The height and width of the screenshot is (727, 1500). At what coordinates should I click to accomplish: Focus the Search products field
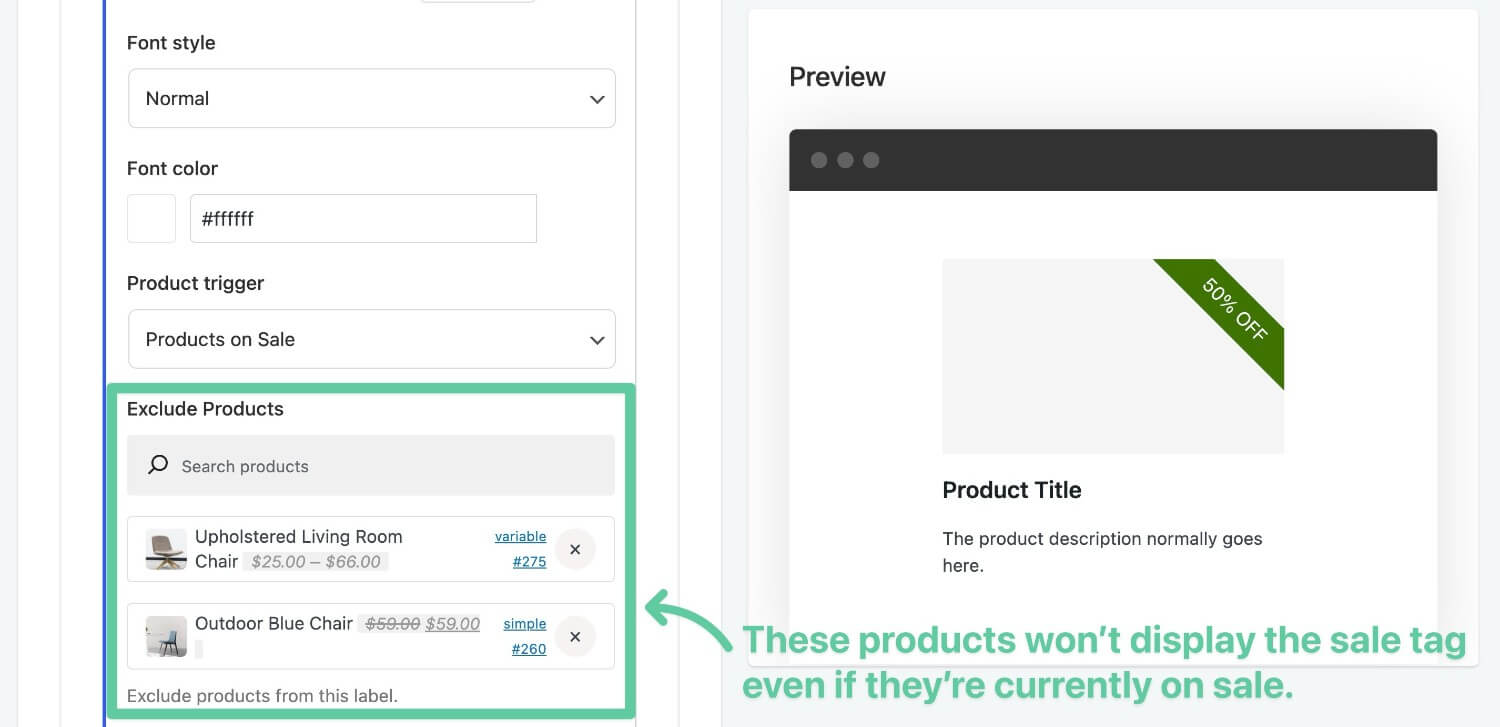pos(371,465)
